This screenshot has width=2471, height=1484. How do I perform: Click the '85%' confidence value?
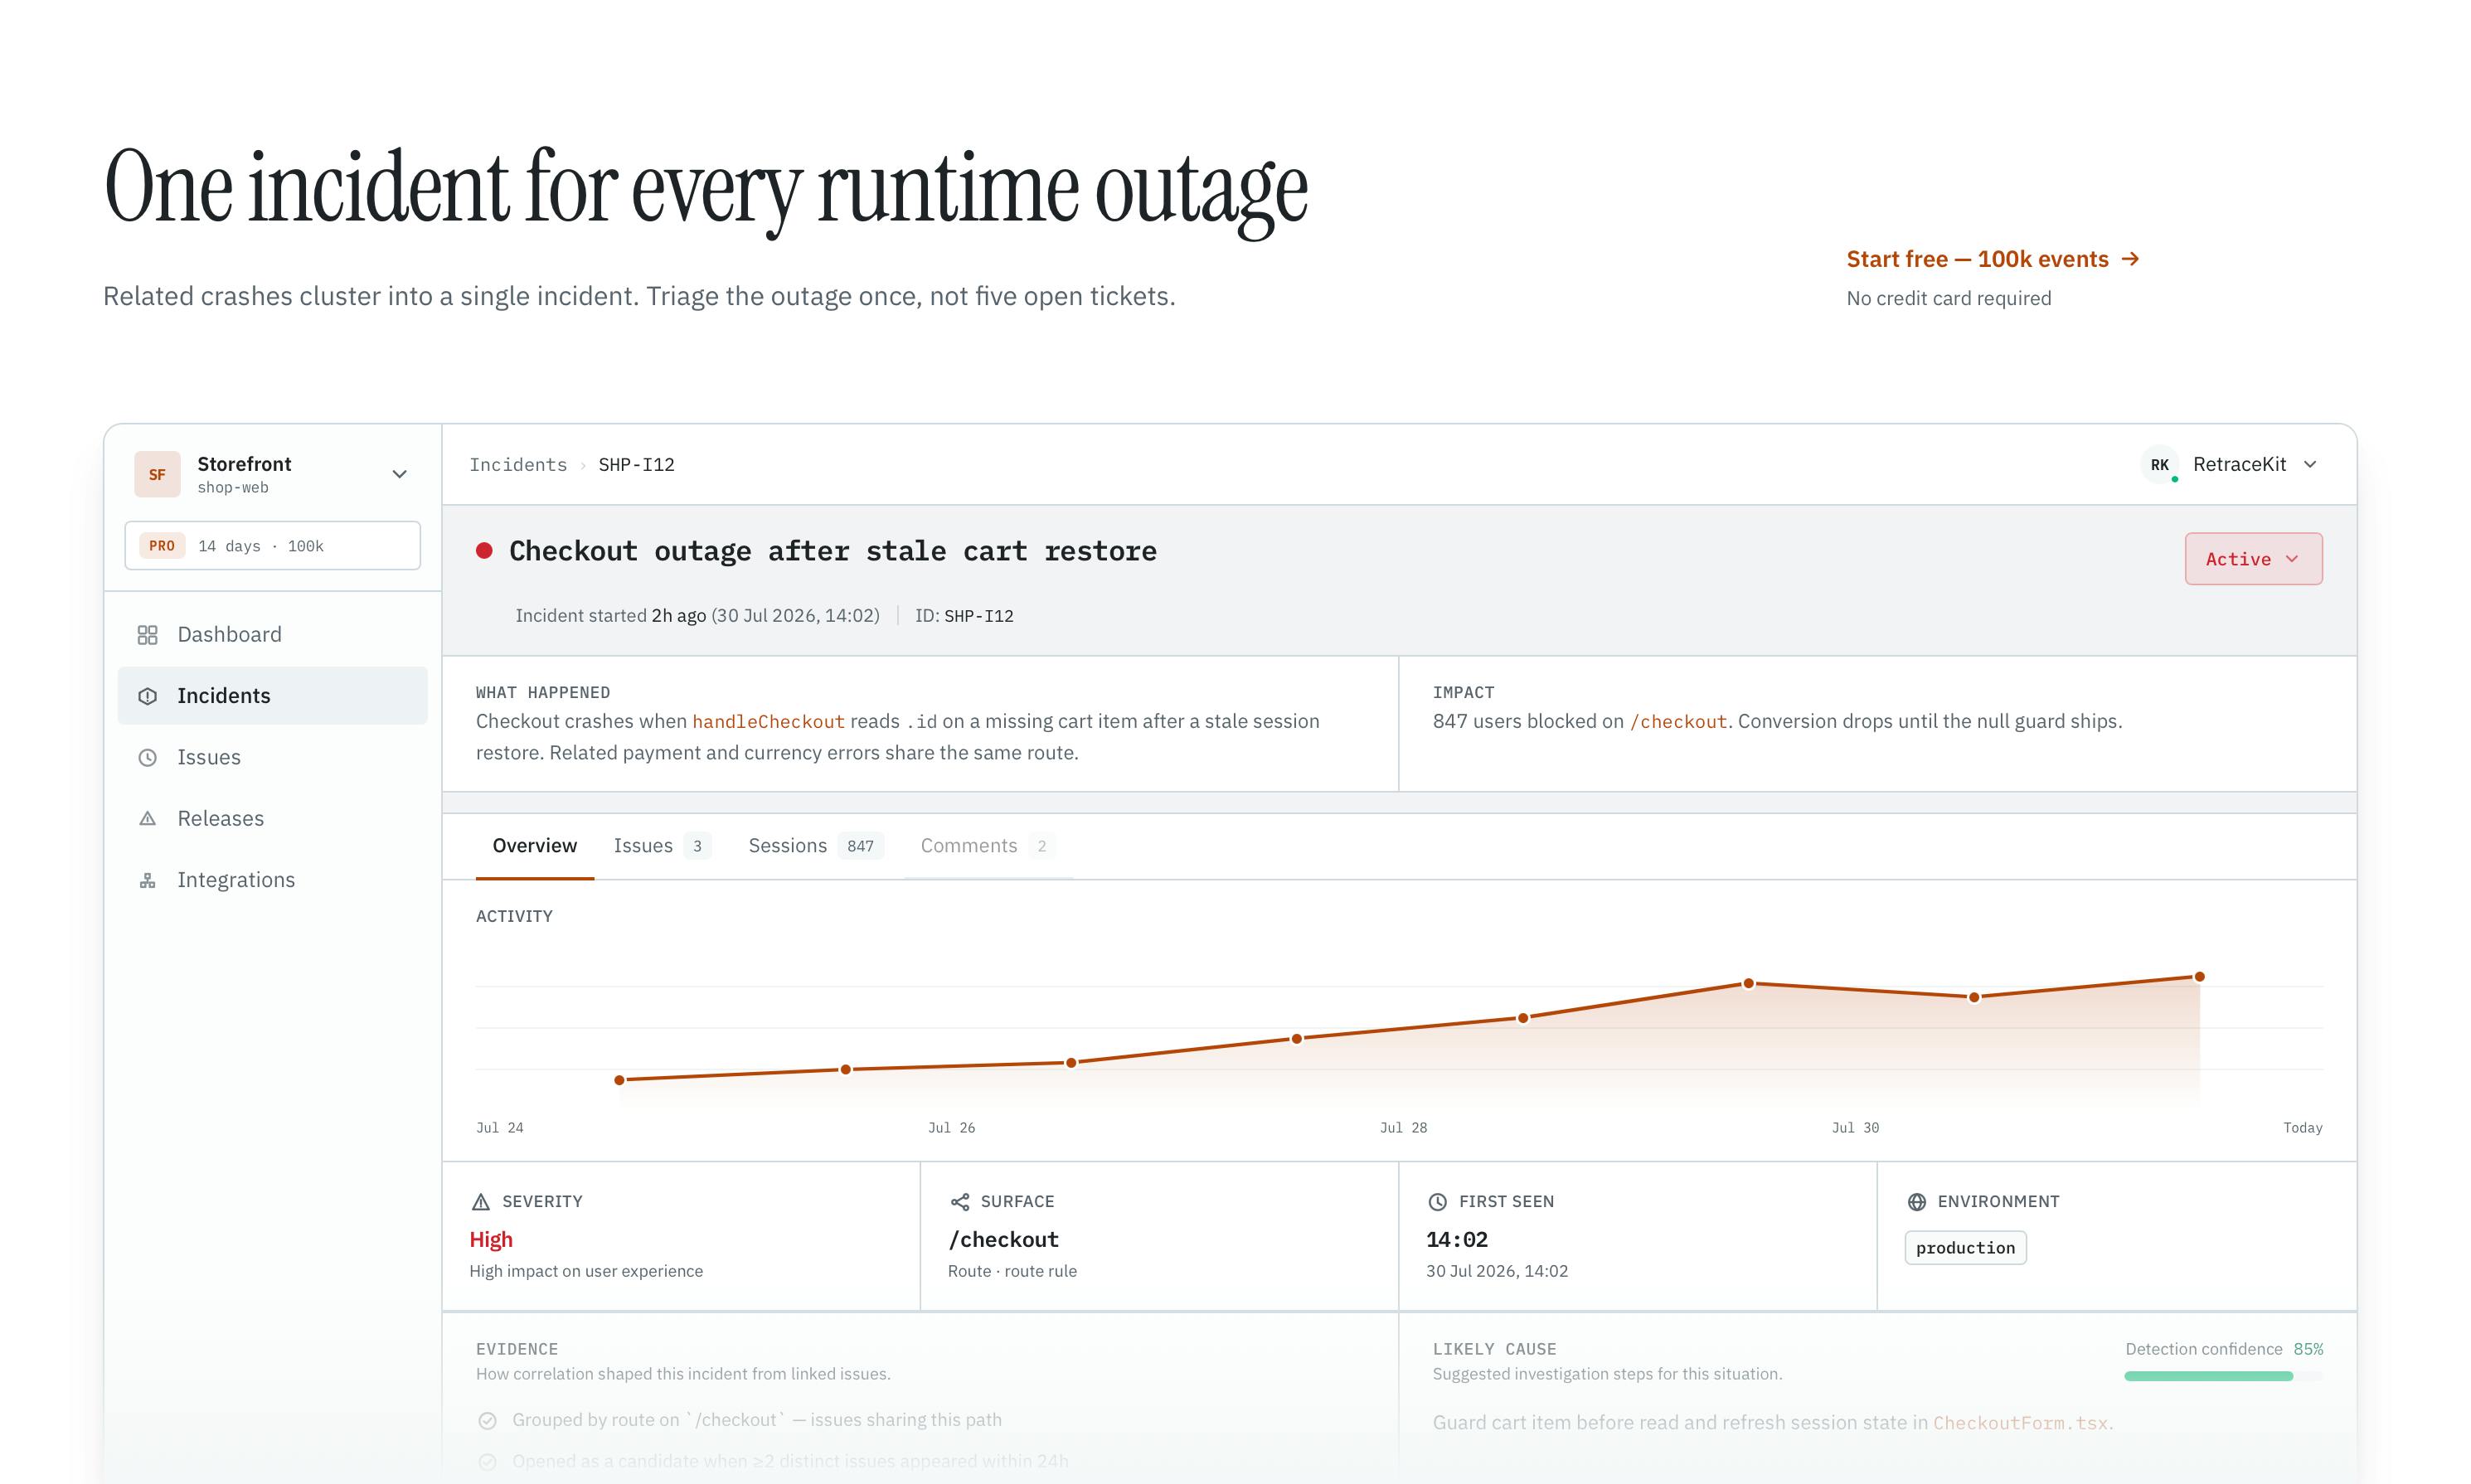click(2308, 1349)
